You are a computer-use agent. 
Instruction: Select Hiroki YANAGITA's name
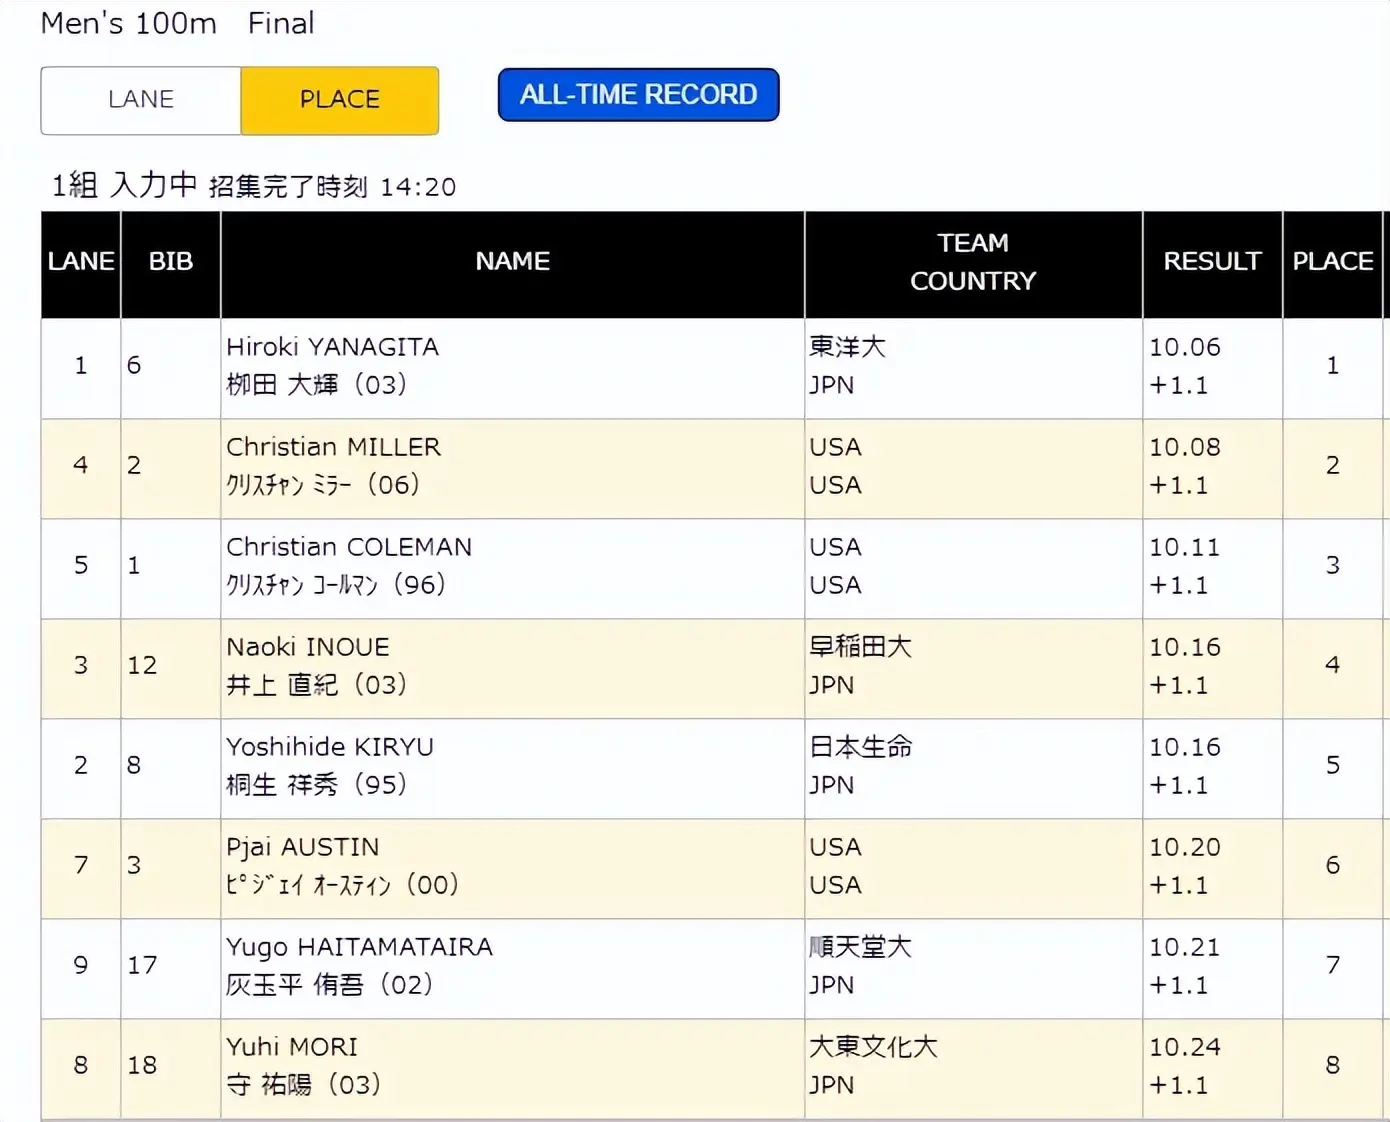[332, 347]
